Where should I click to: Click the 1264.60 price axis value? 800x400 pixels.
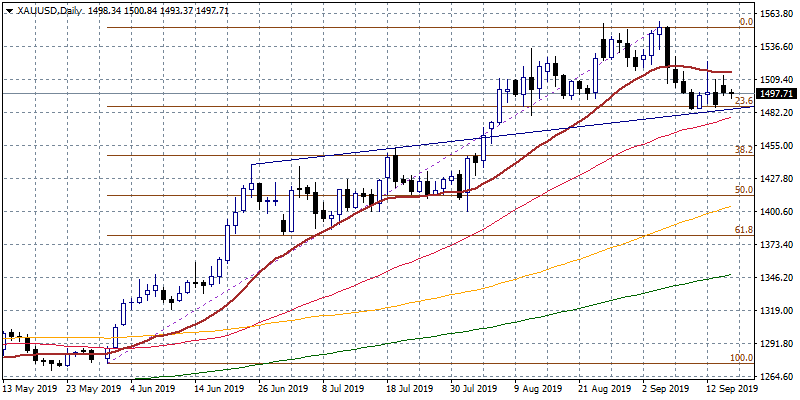pyautogui.click(x=777, y=377)
